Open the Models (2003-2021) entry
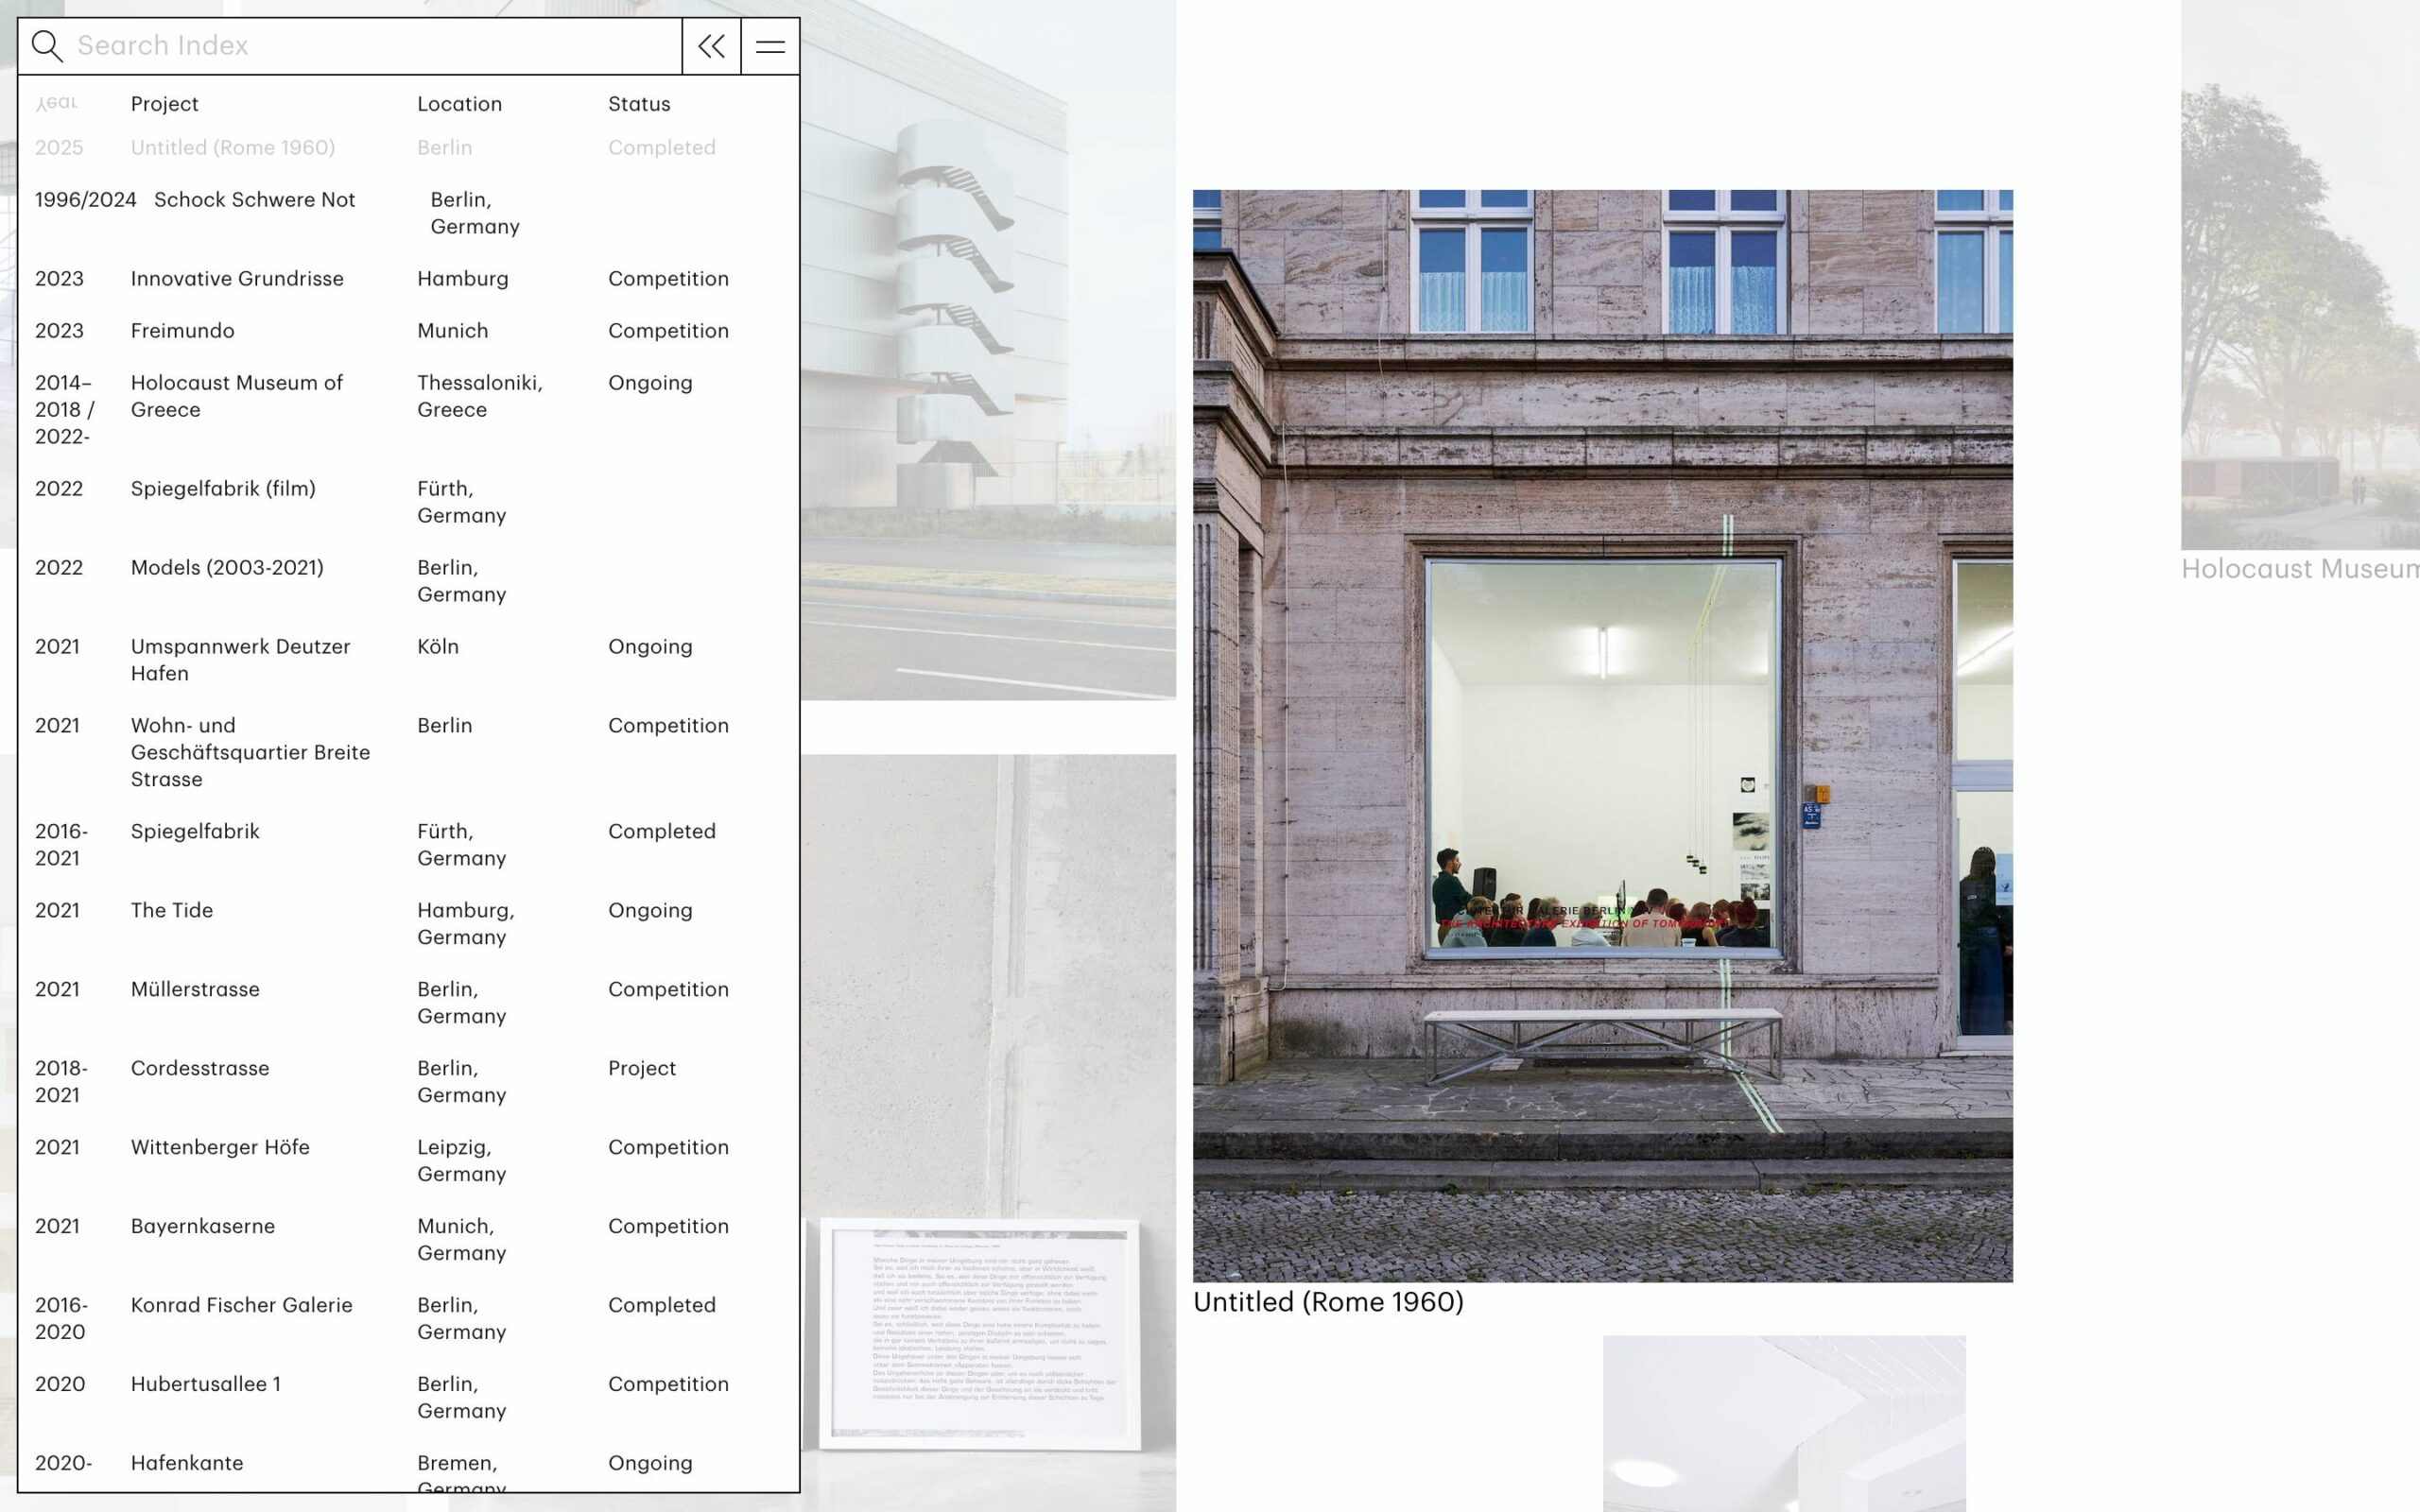Screen dimensions: 2420x1512 (x=227, y=568)
